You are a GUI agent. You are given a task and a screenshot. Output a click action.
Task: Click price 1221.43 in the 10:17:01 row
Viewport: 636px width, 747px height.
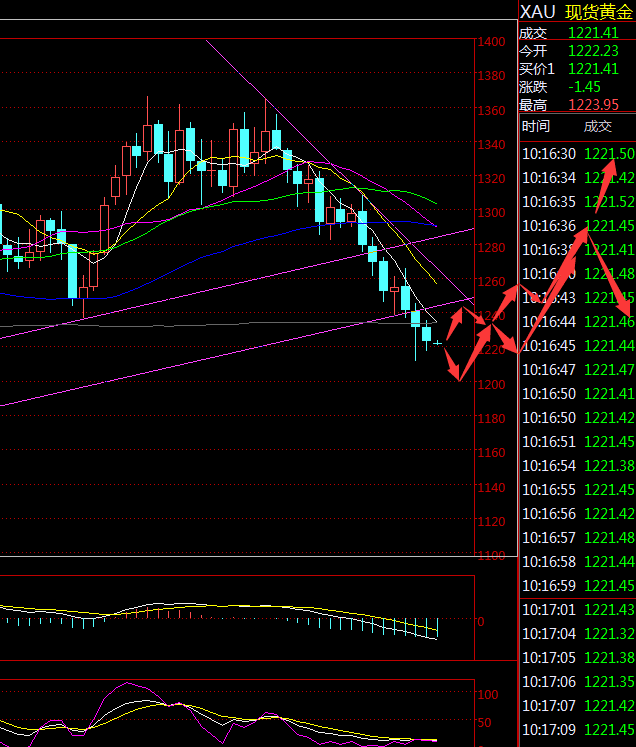pos(609,609)
